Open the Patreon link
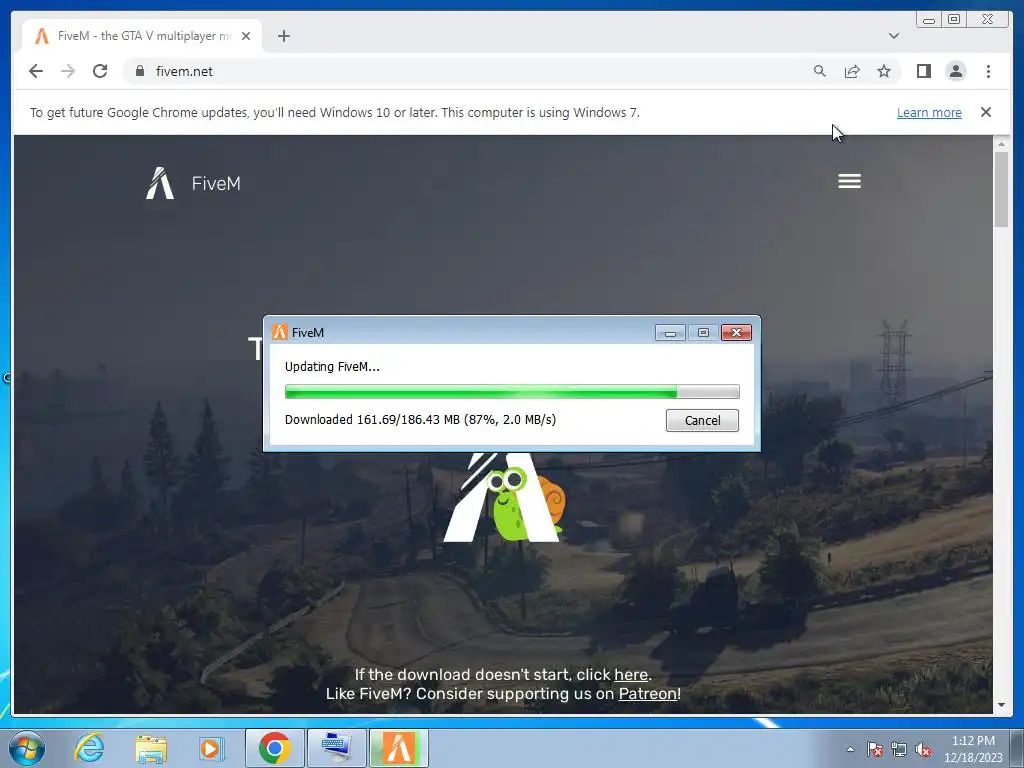Screen dimensions: 1024x768 [647, 694]
